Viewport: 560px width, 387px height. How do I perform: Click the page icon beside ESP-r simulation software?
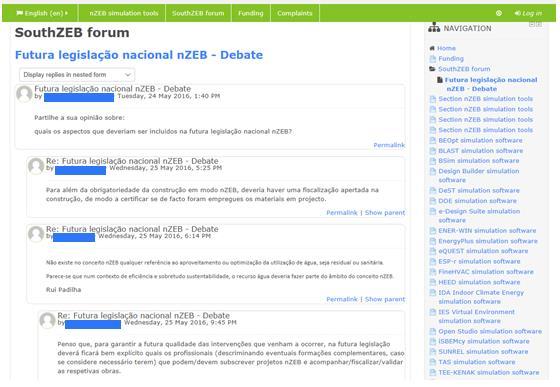[433, 262]
